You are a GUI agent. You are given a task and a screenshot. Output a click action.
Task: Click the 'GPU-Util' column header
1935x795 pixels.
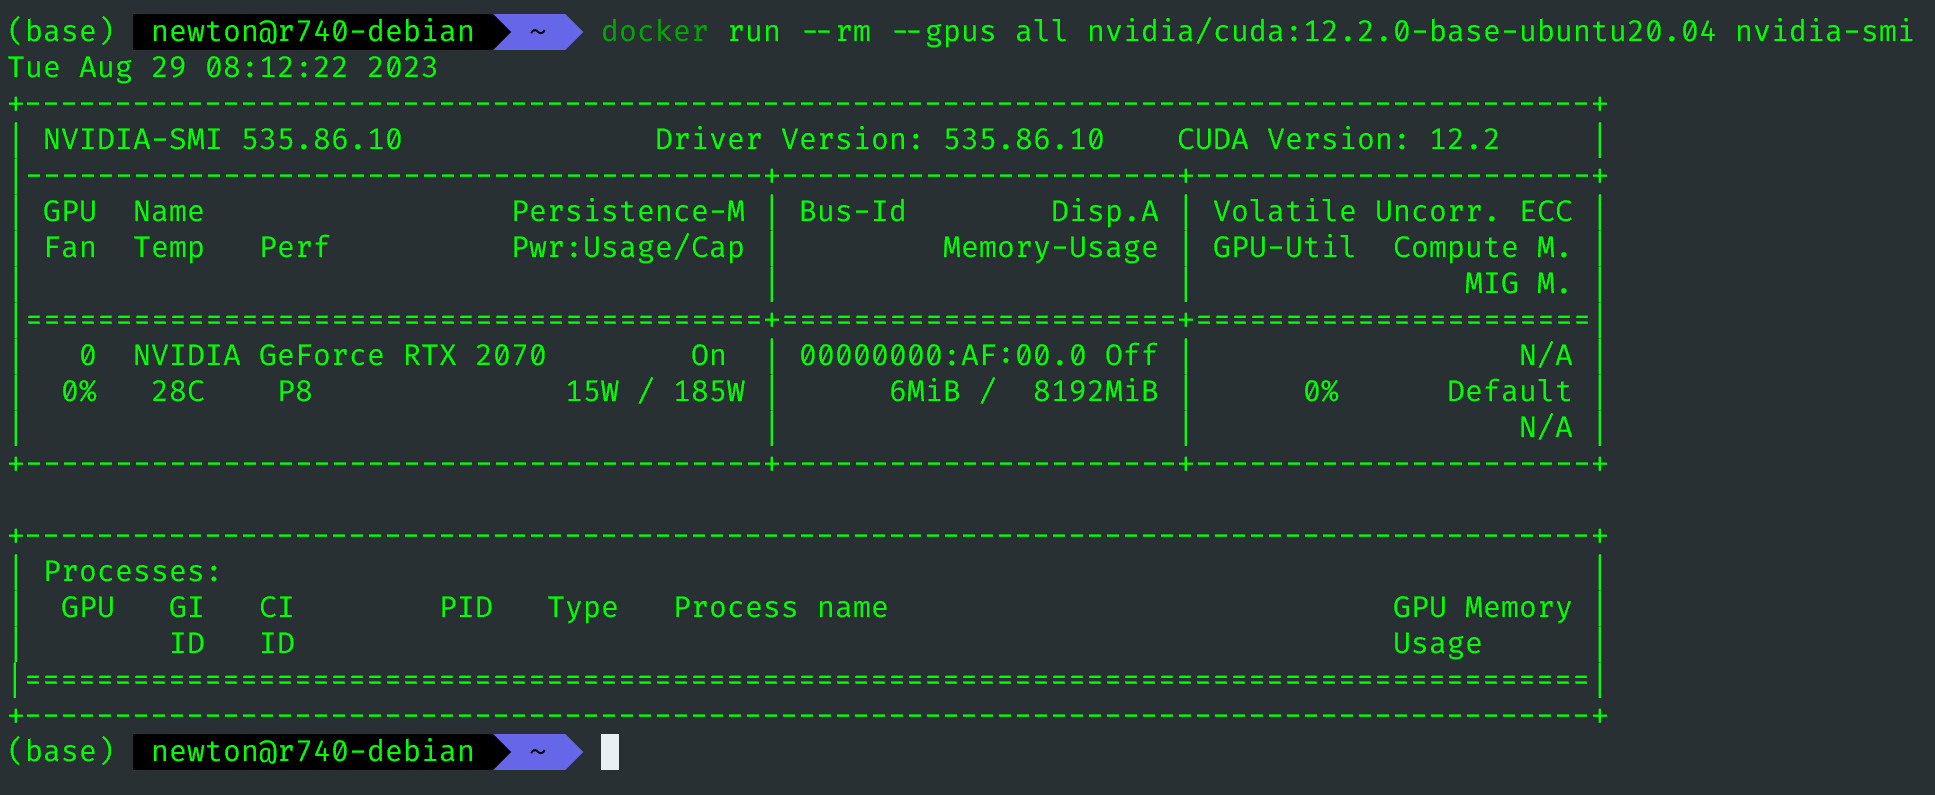[x=1285, y=248]
